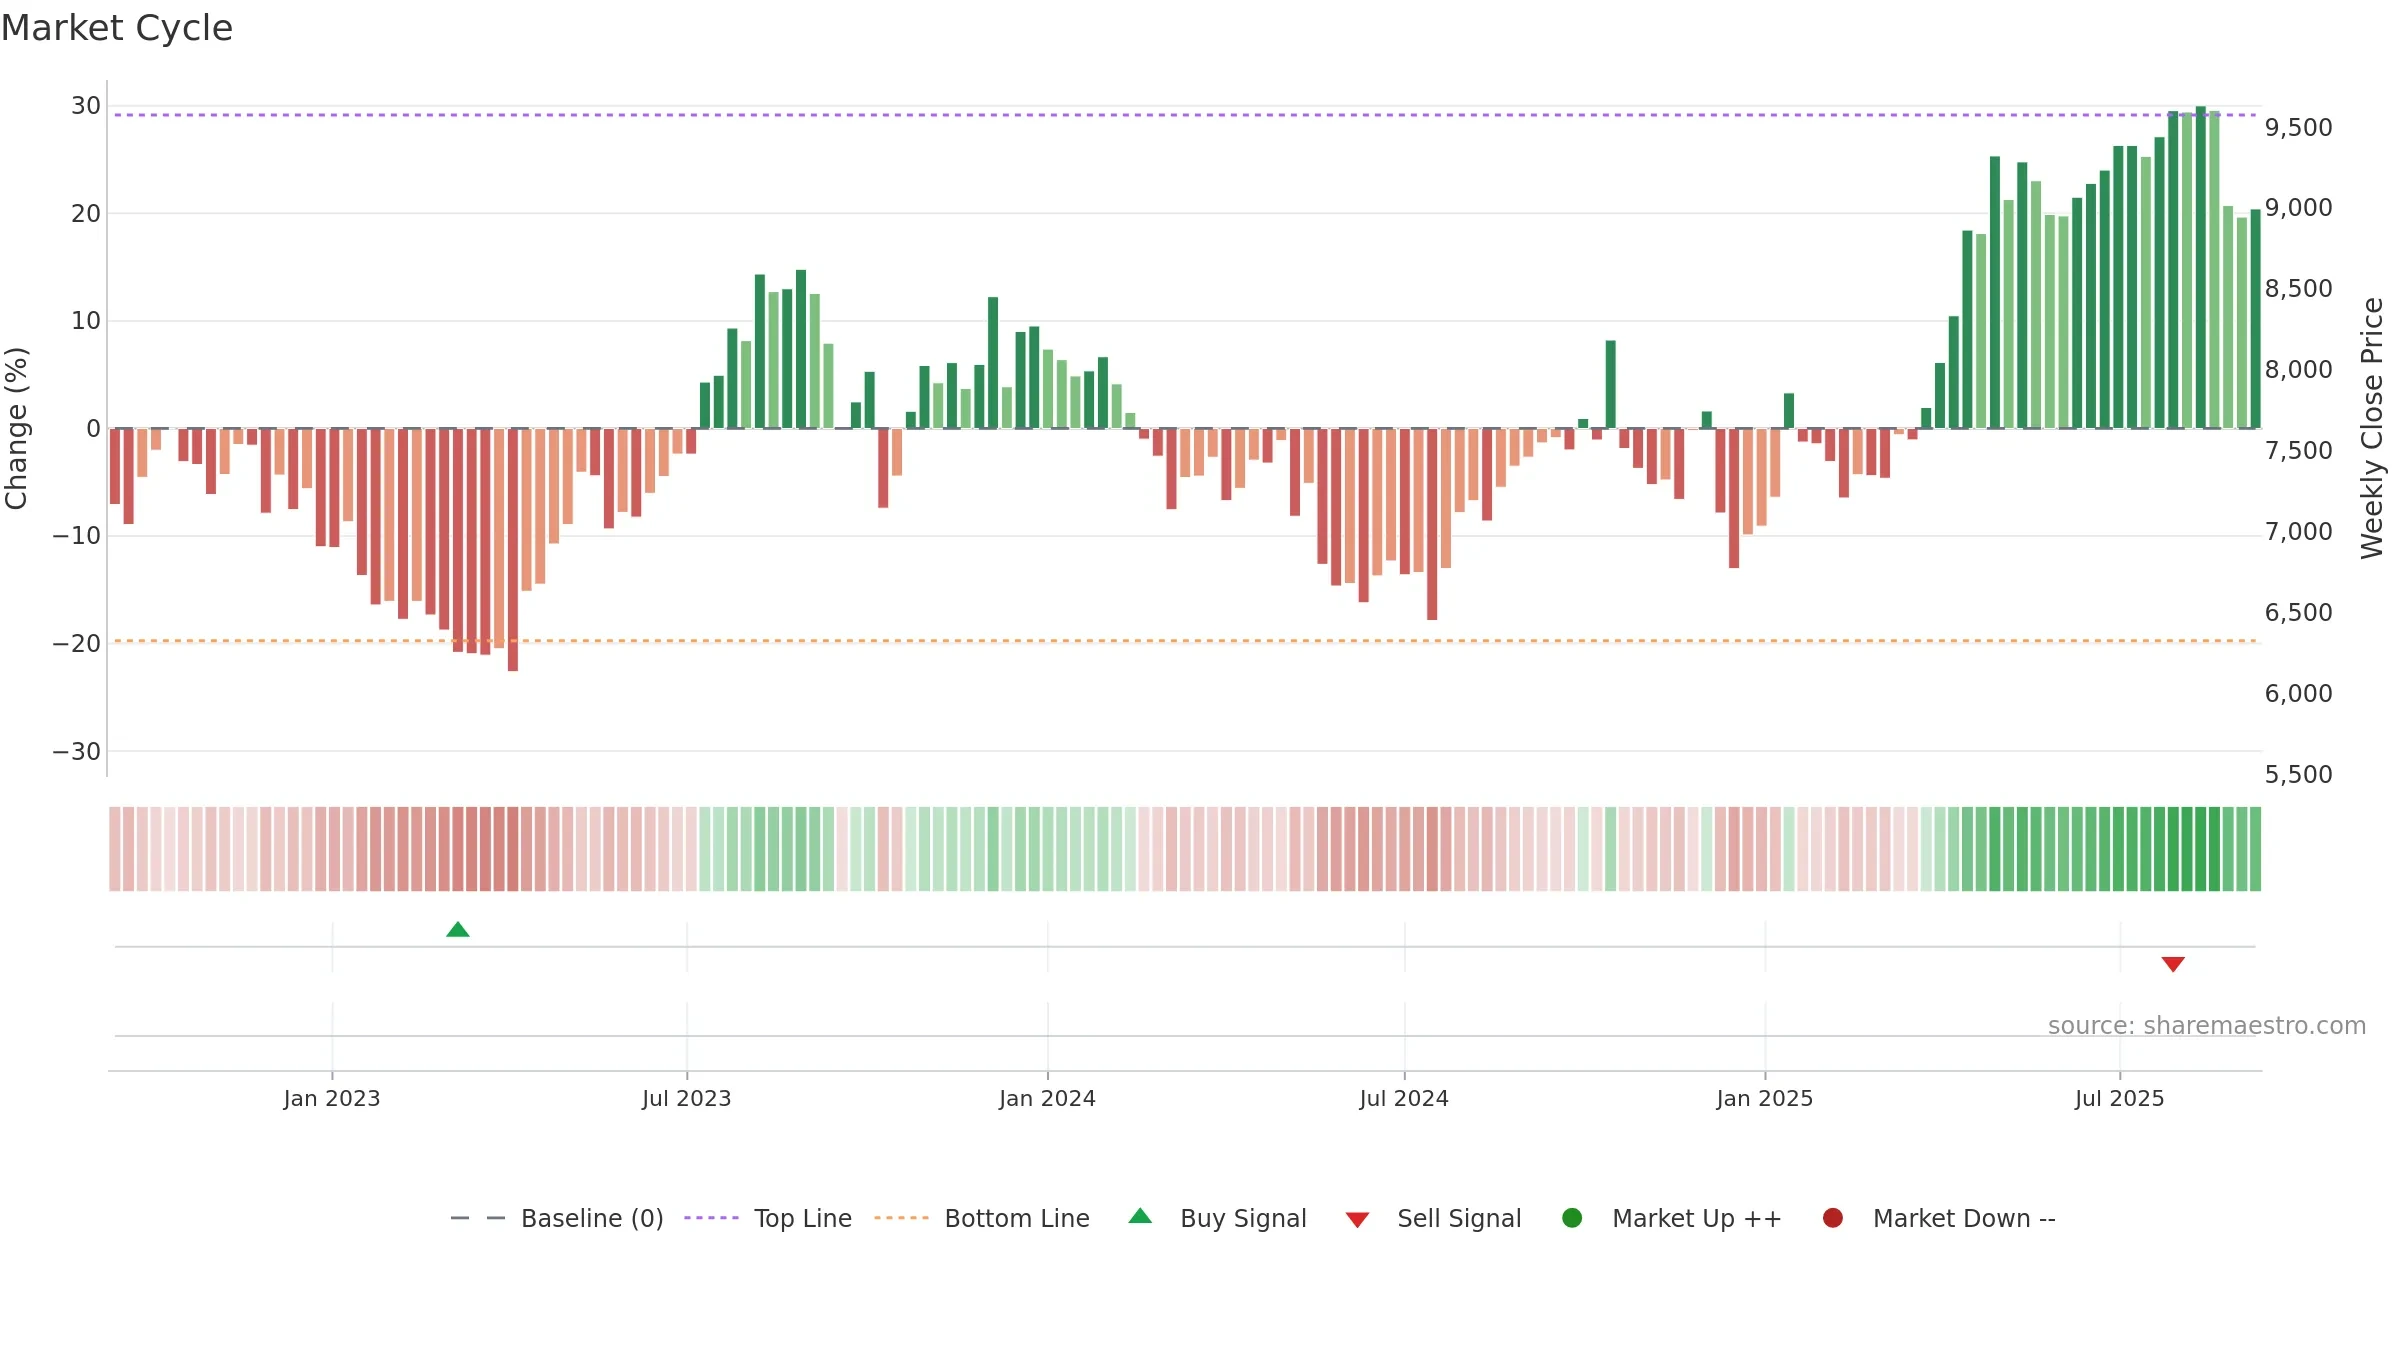Image resolution: width=2400 pixels, height=1350 pixels.
Task: Click the leftmost red bar of the chart
Action: [115, 466]
